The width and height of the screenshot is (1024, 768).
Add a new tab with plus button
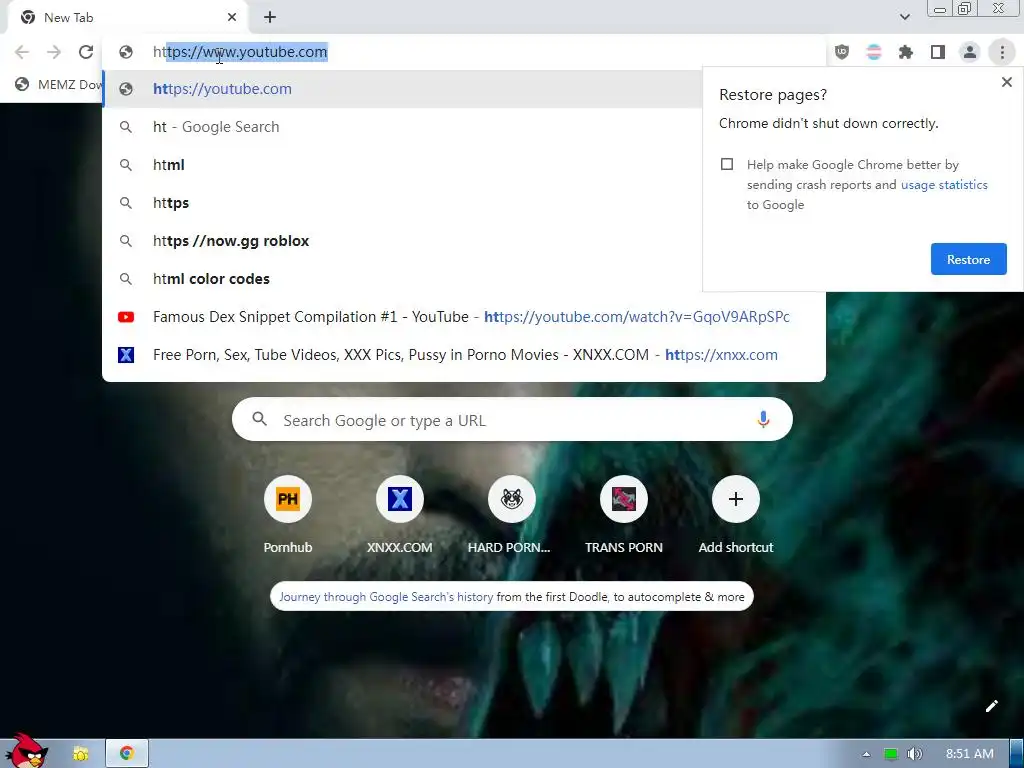(x=270, y=17)
